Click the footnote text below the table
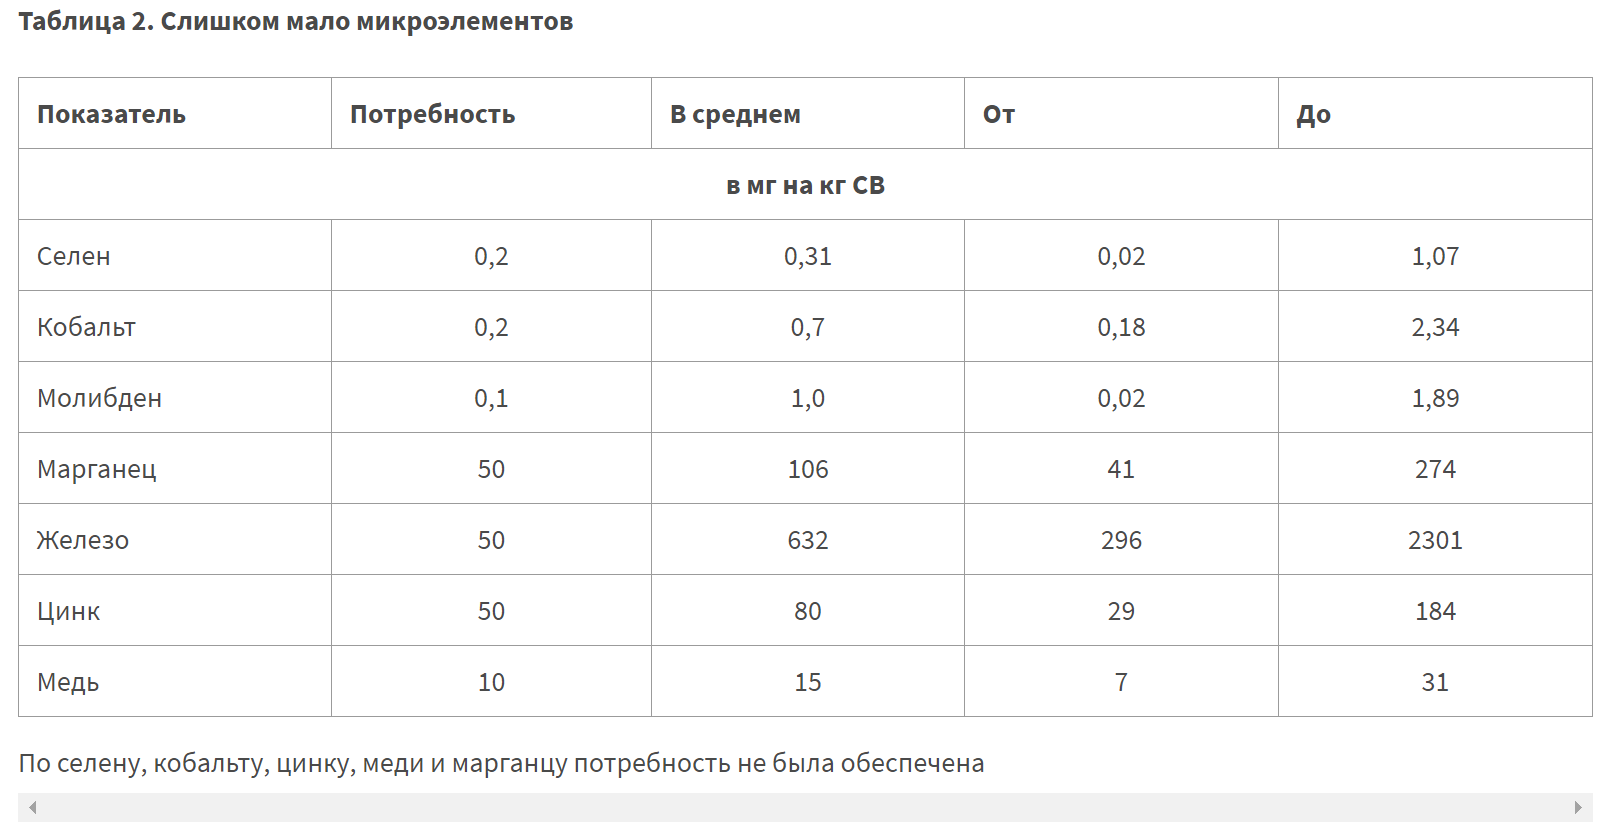Screen dimensions: 1619x834 point(501,764)
